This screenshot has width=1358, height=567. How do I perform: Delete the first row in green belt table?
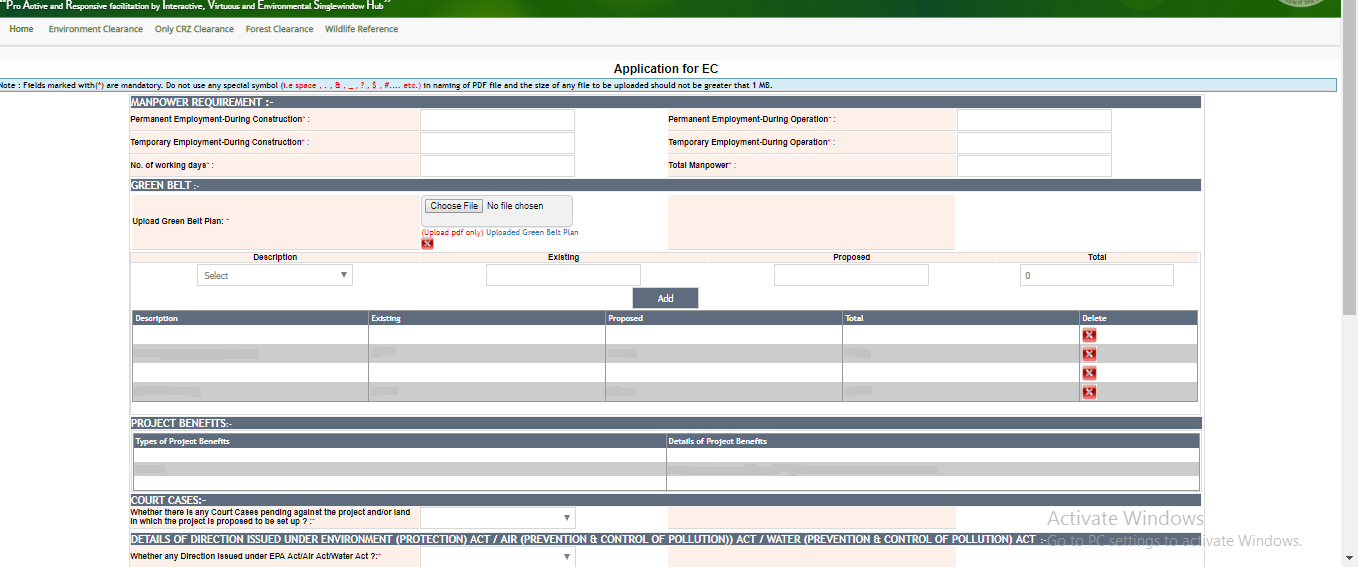1089,336
